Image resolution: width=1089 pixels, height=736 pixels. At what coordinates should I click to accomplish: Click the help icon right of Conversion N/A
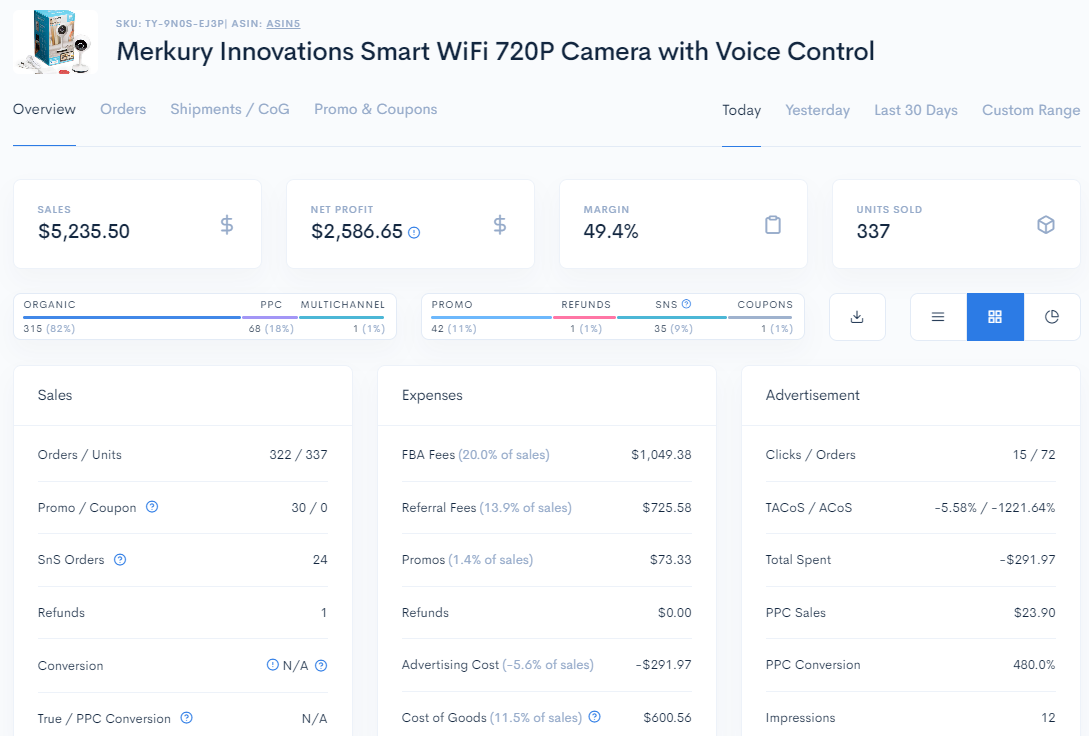321,665
